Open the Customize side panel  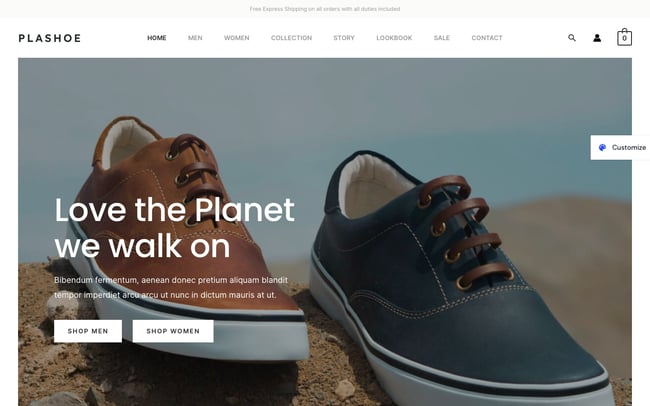point(621,147)
